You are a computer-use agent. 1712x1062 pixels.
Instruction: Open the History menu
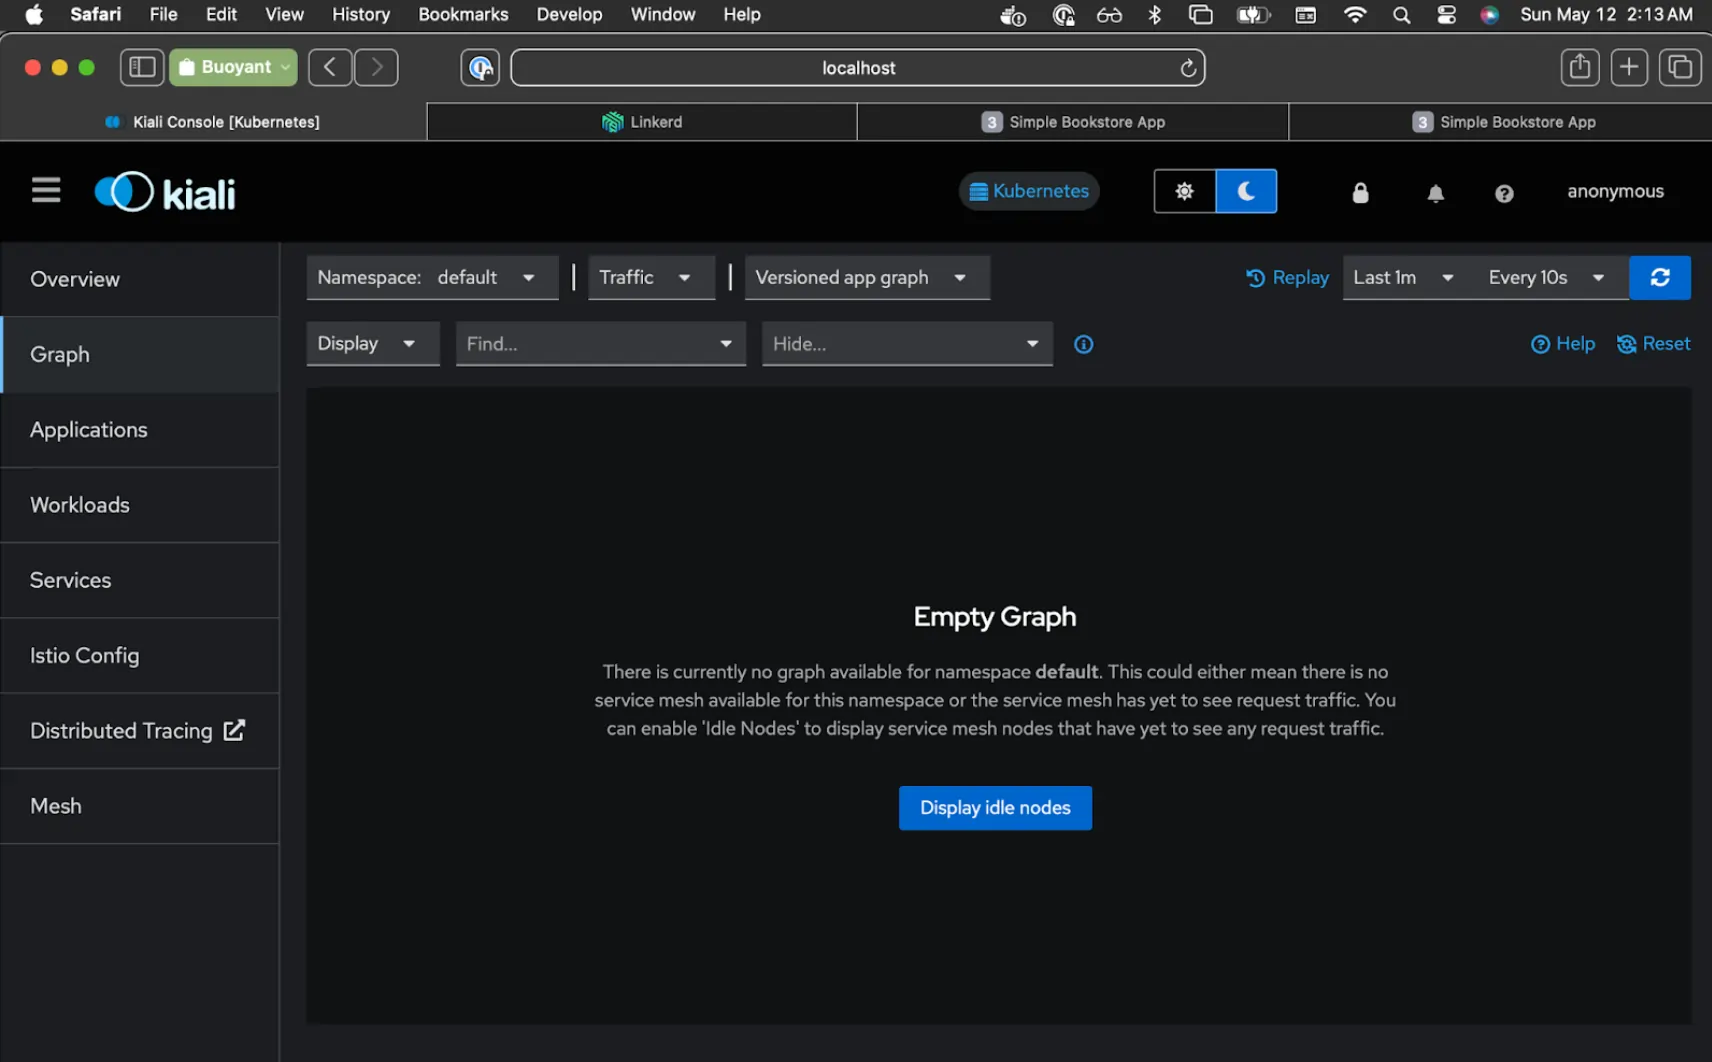pos(361,14)
